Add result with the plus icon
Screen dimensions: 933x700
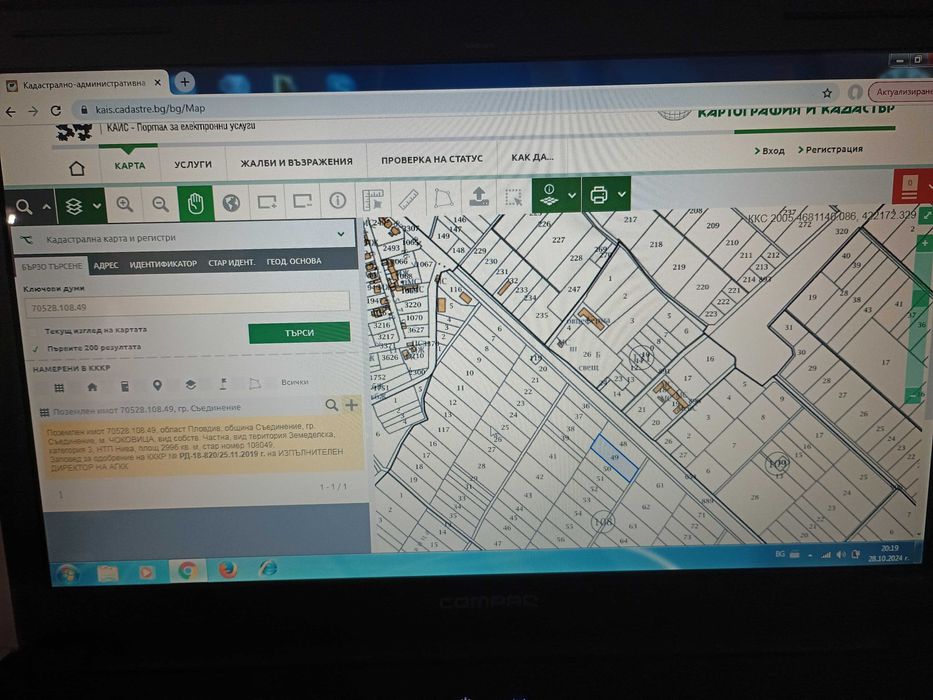coord(352,405)
